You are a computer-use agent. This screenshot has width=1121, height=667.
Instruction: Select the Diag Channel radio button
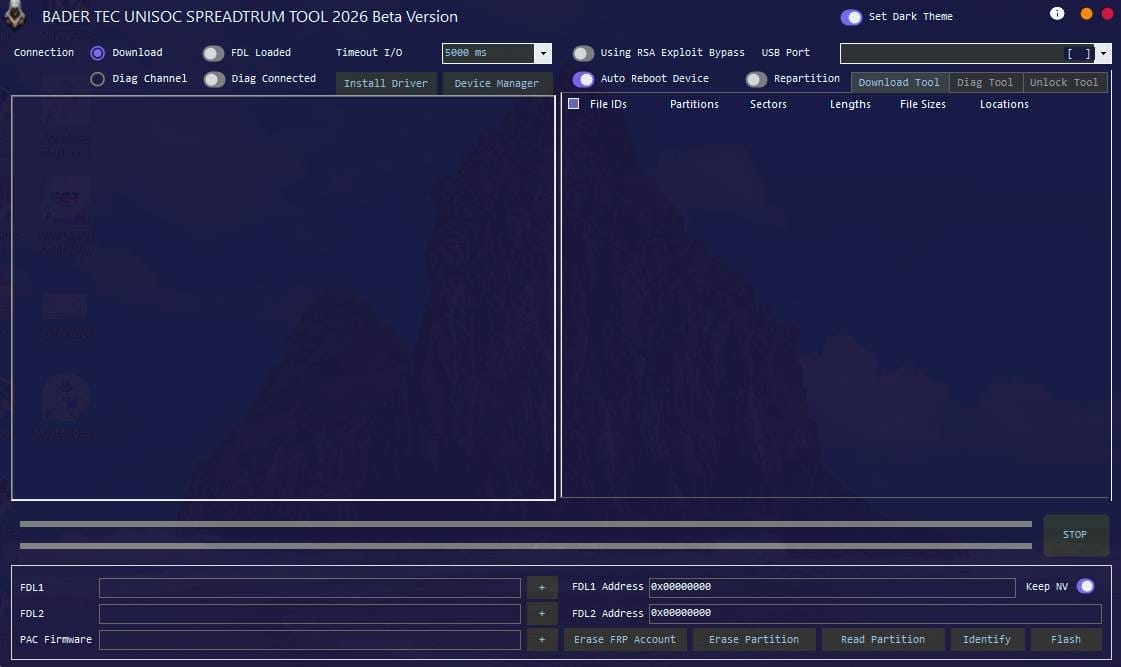98,78
